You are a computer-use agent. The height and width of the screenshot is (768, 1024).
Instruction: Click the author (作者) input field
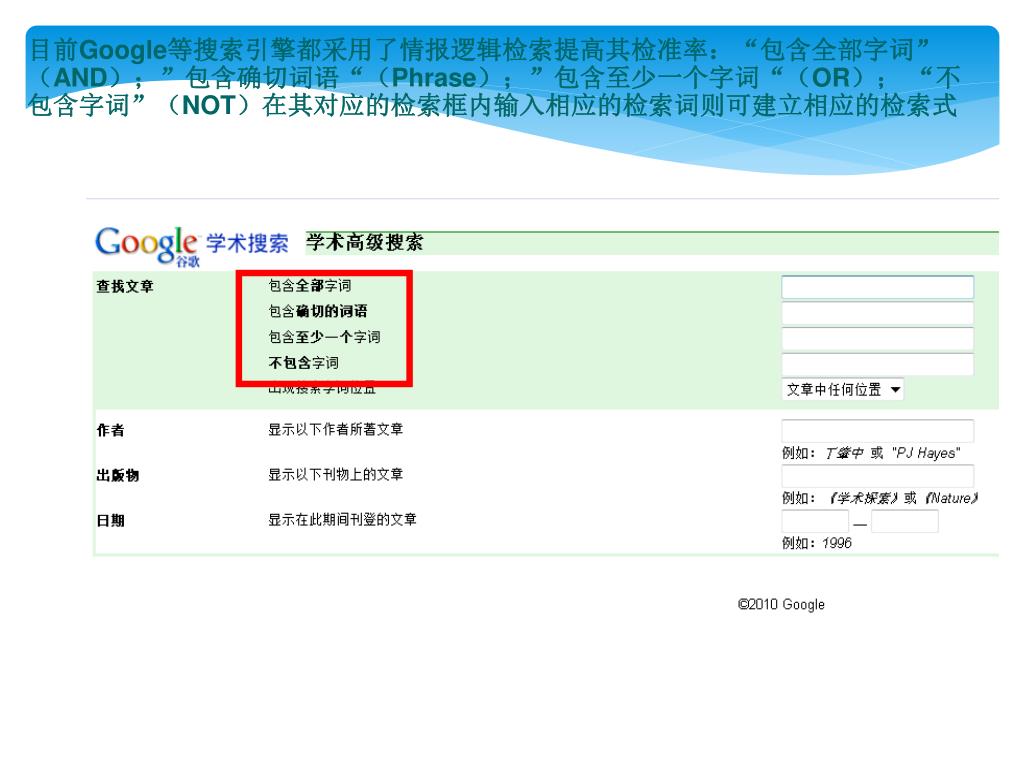point(877,430)
